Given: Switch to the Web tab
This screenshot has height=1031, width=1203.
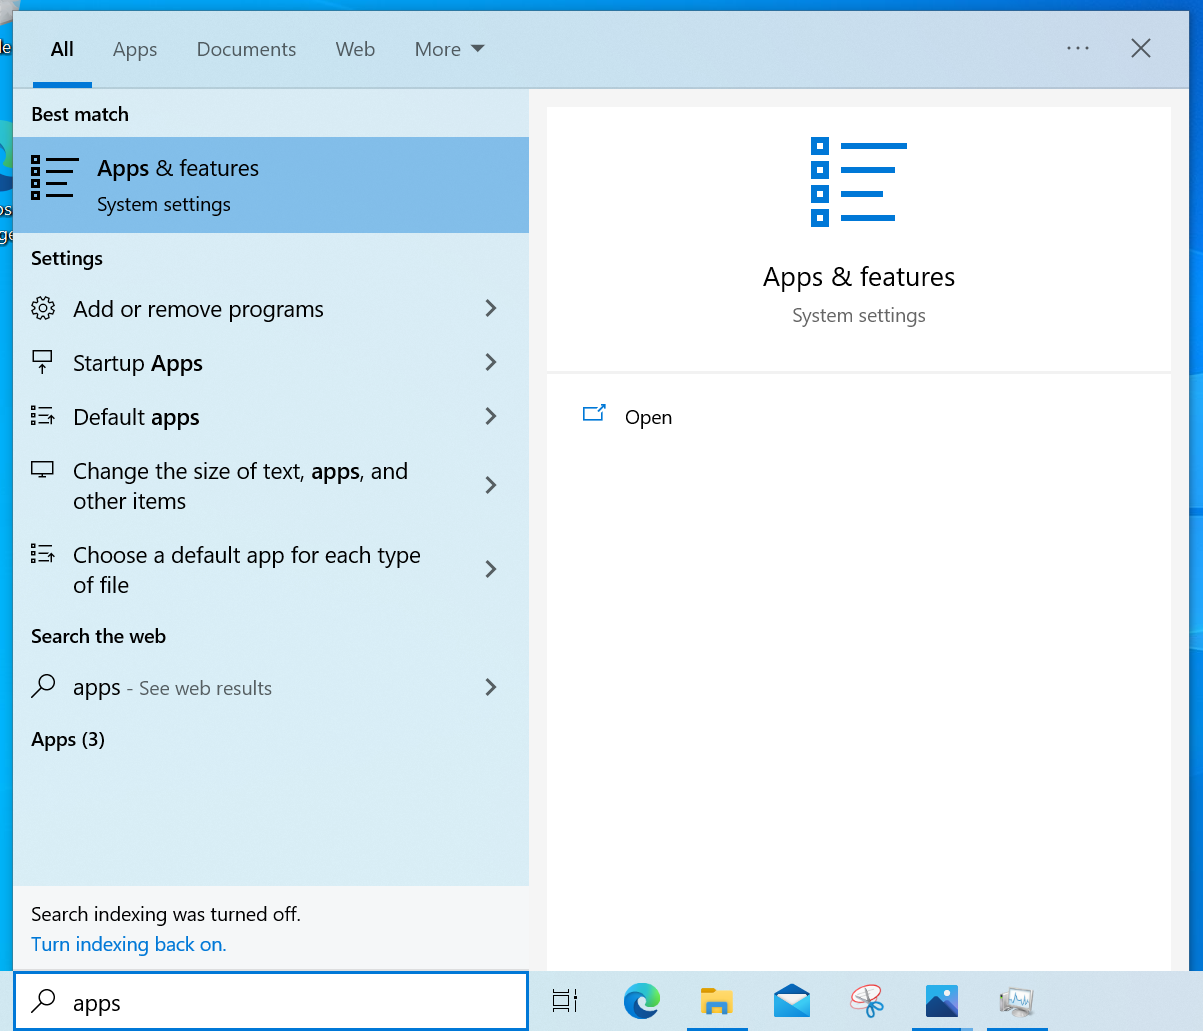Looking at the screenshot, I should (x=355, y=48).
